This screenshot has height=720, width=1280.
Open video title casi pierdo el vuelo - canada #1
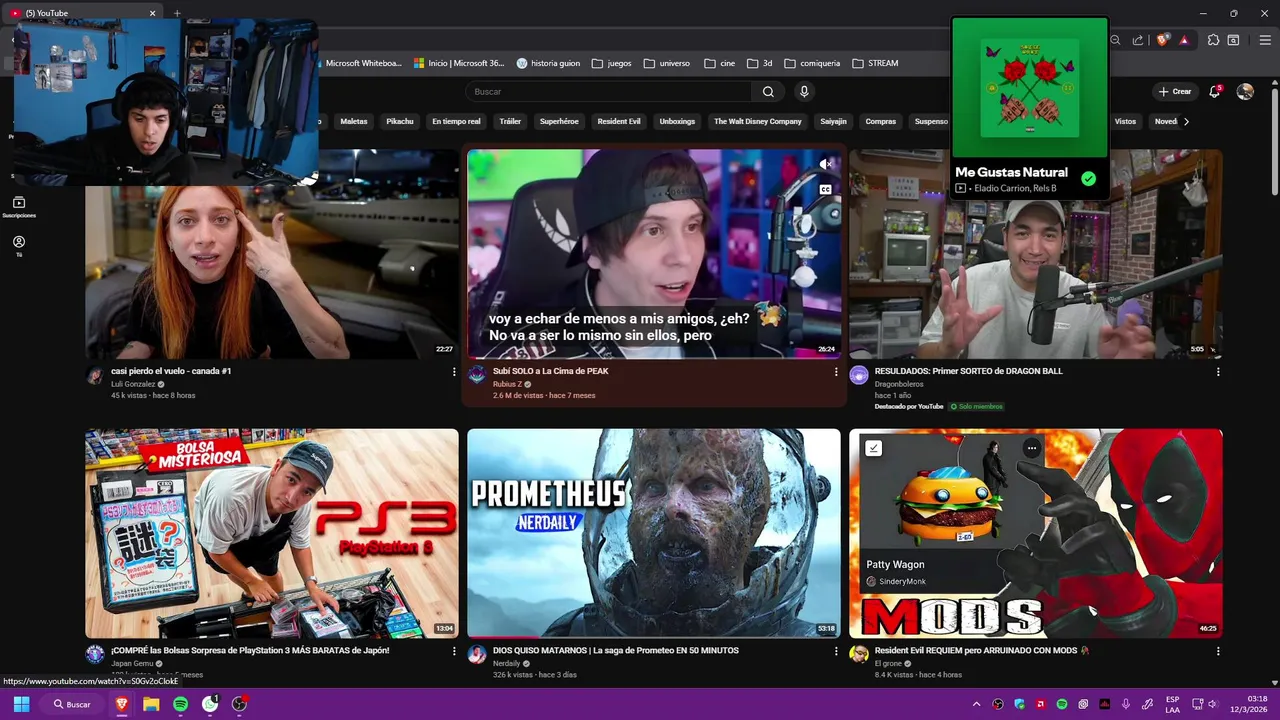coord(171,371)
